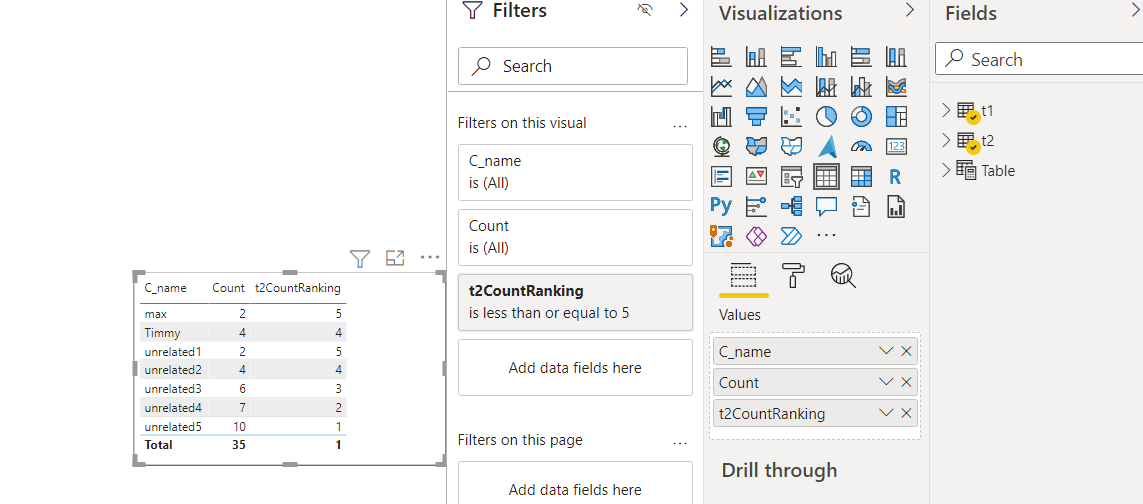Image resolution: width=1143 pixels, height=504 pixels.
Task: Click the Fields pane search box
Action: click(1039, 60)
